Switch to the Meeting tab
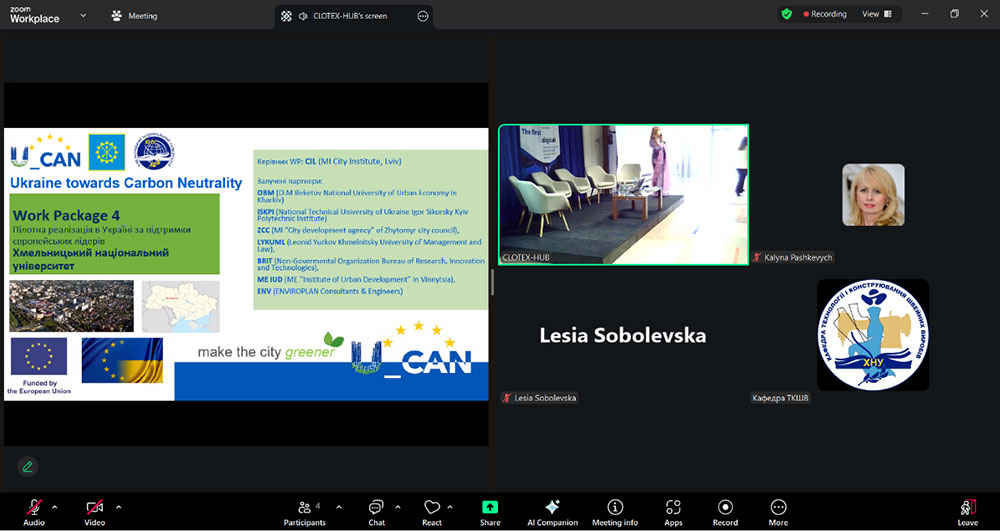The image size is (1000, 531). click(x=134, y=16)
